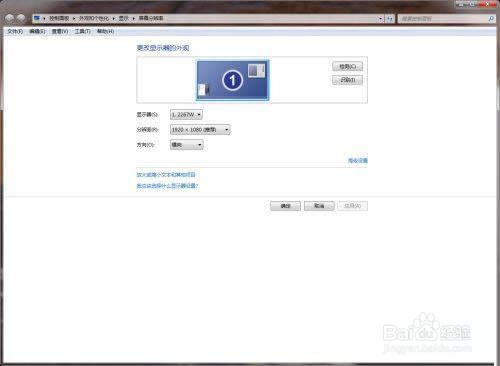The width and height of the screenshot is (500, 366).
Task: Open the 文件(F) menu
Action: [15, 31]
